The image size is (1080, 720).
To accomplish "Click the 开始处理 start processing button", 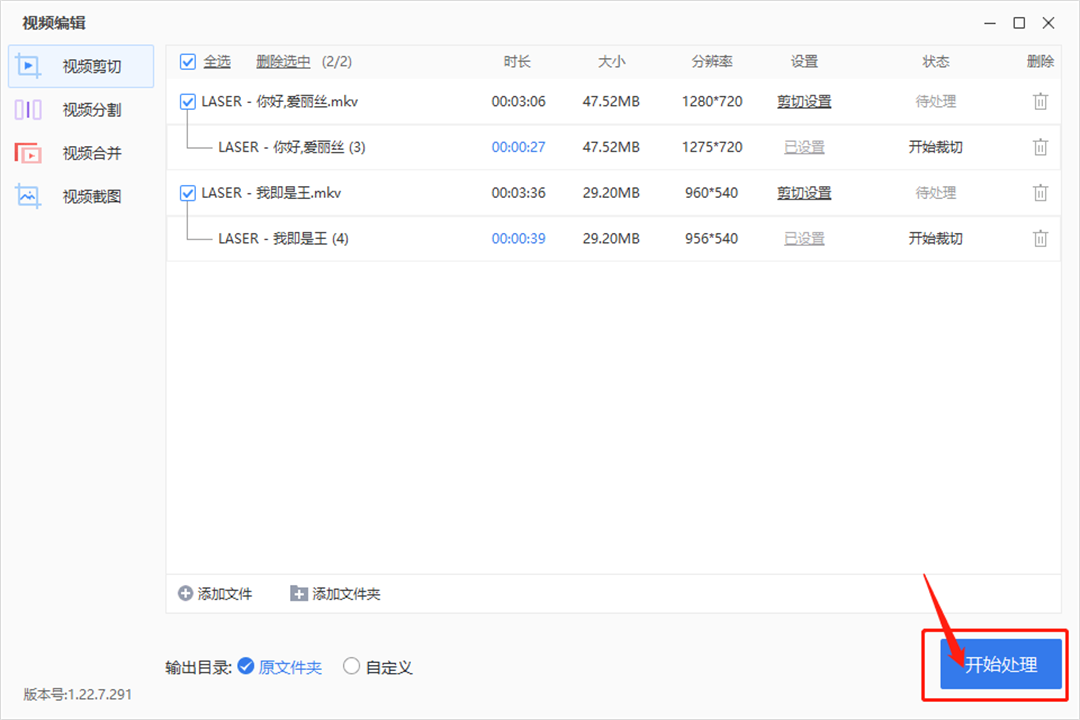I will coord(1001,664).
